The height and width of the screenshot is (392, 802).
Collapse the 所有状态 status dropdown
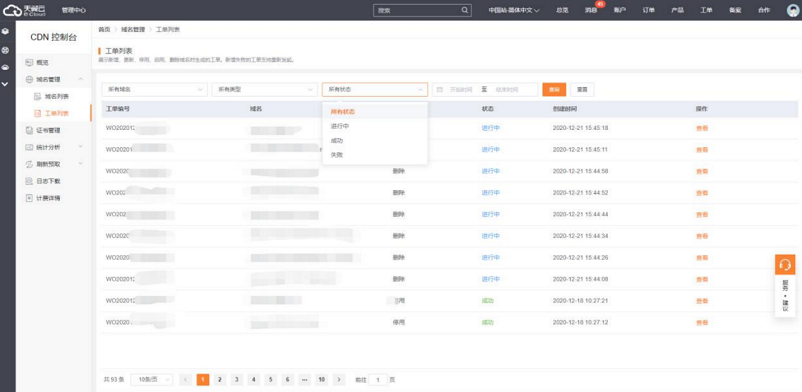tap(375, 90)
